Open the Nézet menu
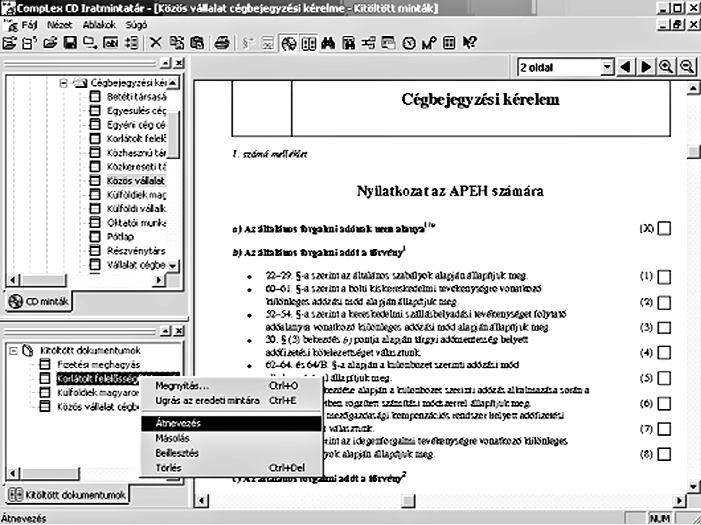The height and width of the screenshot is (525, 701). point(59,25)
